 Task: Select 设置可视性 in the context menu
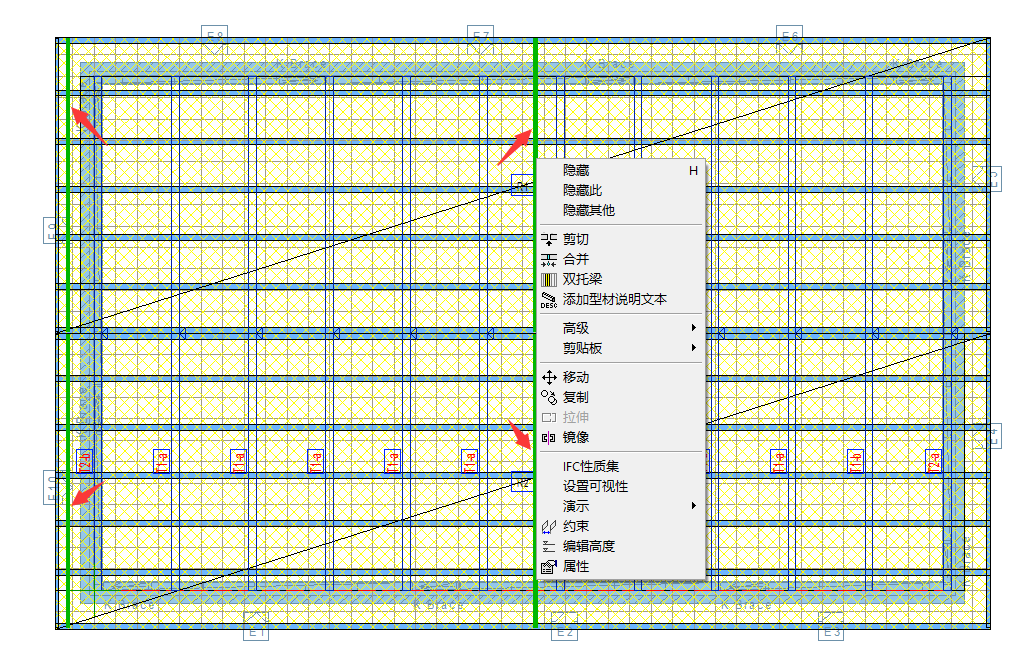coord(622,486)
